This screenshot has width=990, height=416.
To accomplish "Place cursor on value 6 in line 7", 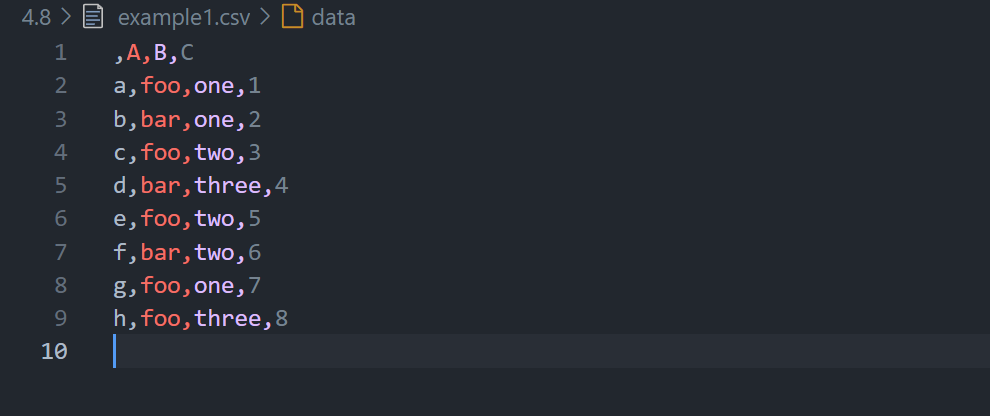I will click(254, 252).
